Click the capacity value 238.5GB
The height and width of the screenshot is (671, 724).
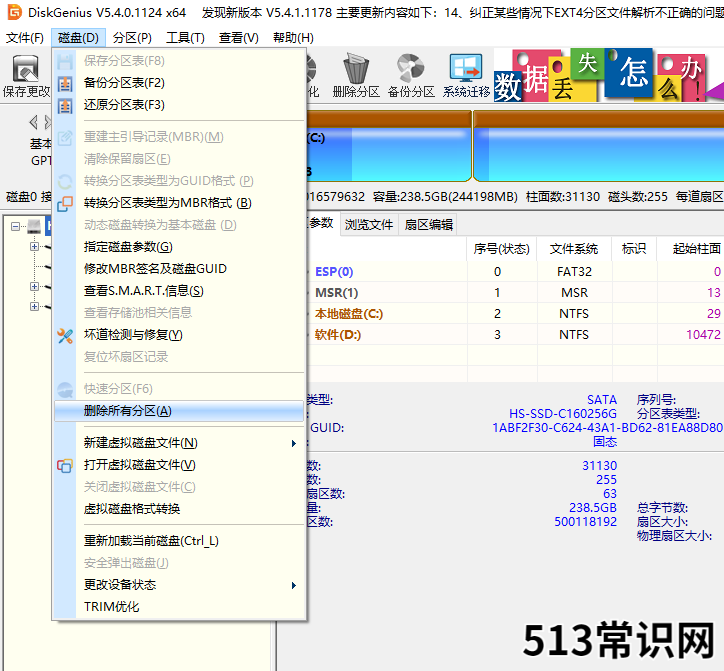pos(592,508)
